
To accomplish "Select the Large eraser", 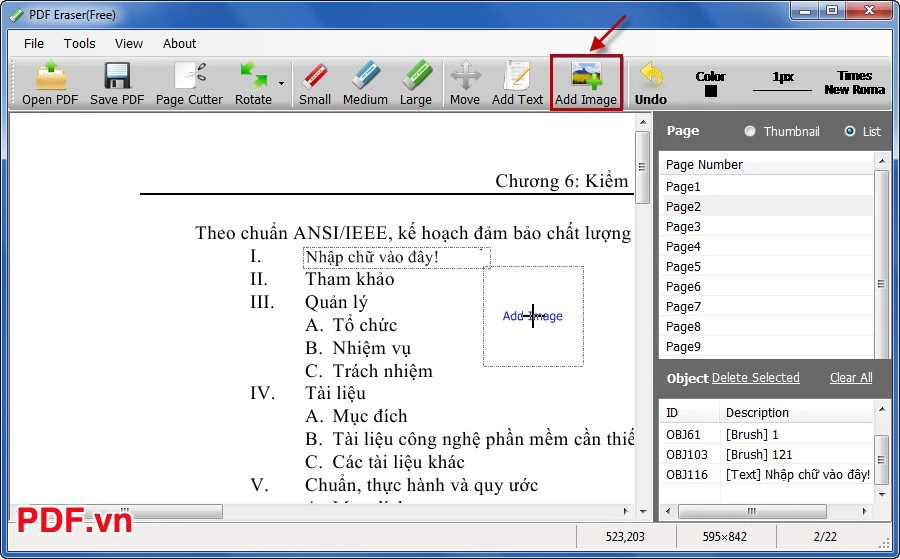I will pyautogui.click(x=416, y=83).
